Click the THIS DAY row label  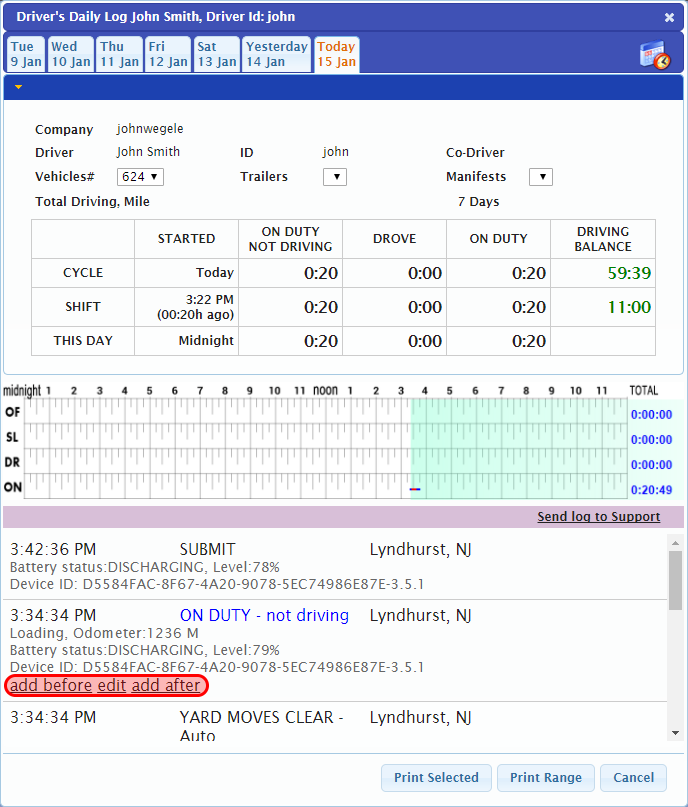coord(83,341)
